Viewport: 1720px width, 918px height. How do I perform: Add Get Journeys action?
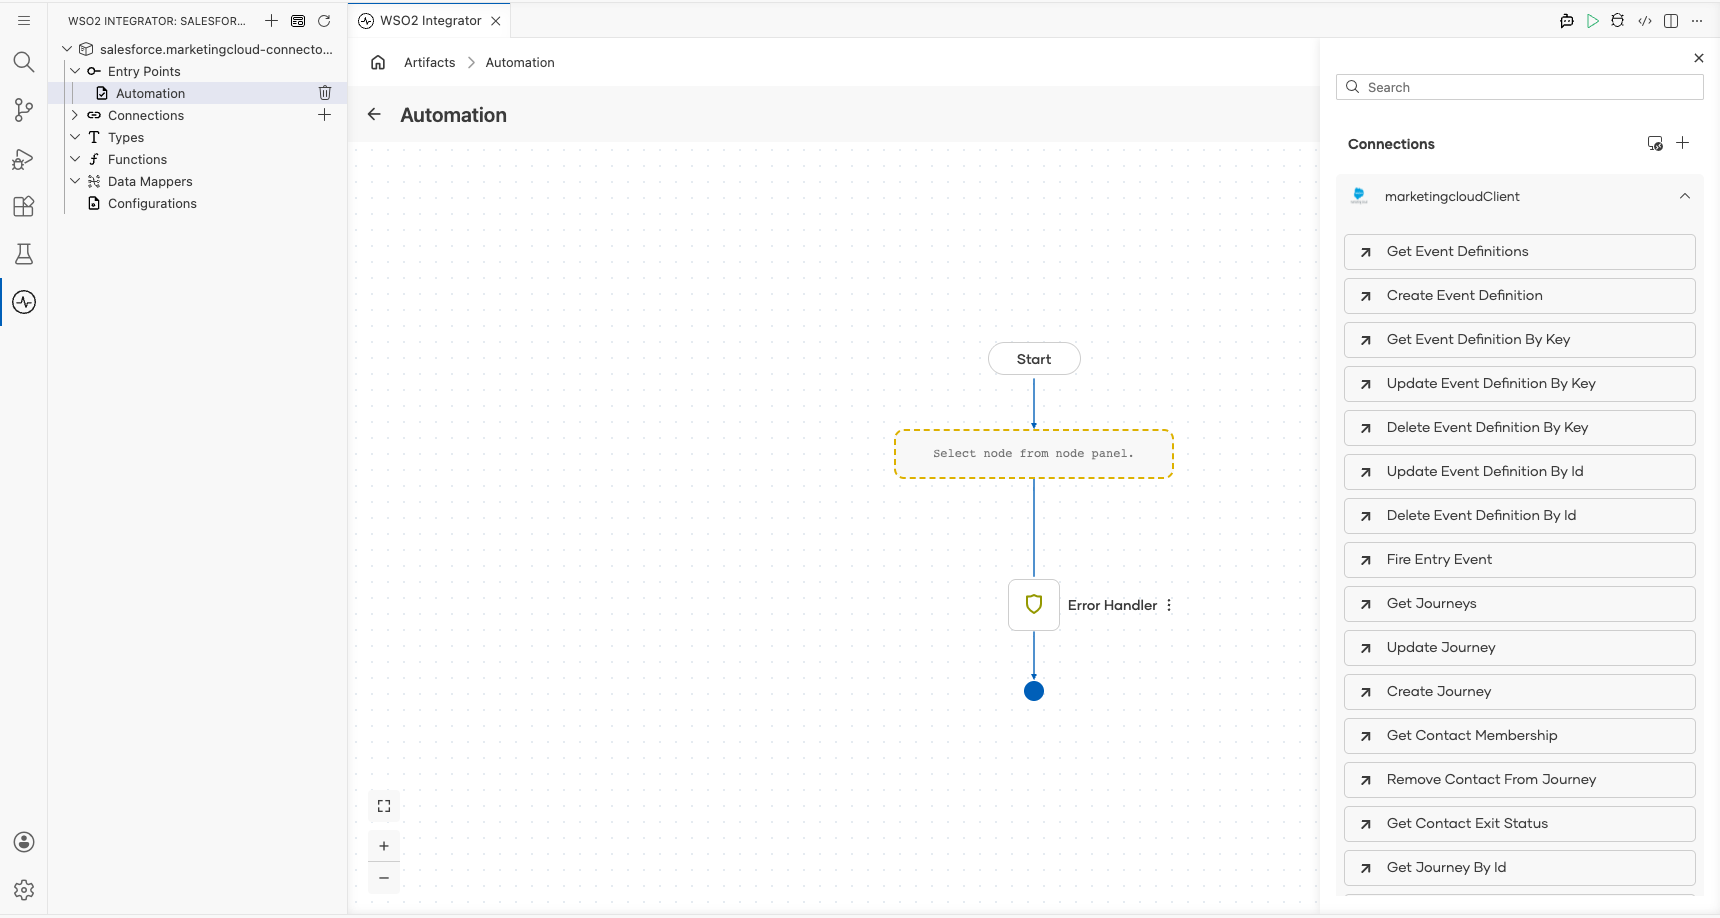click(x=1519, y=604)
